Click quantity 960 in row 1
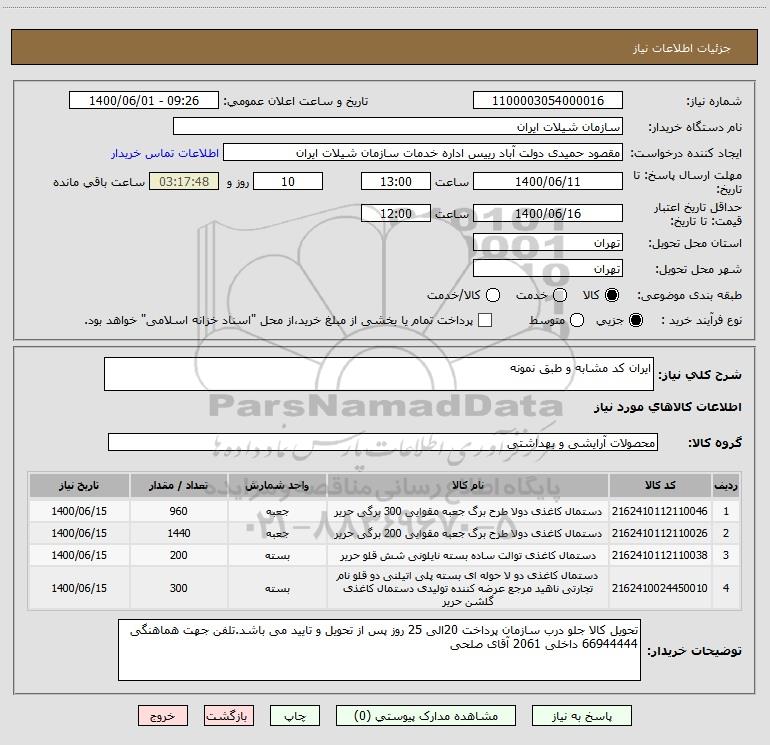This screenshot has height=745, width=770. (179, 511)
